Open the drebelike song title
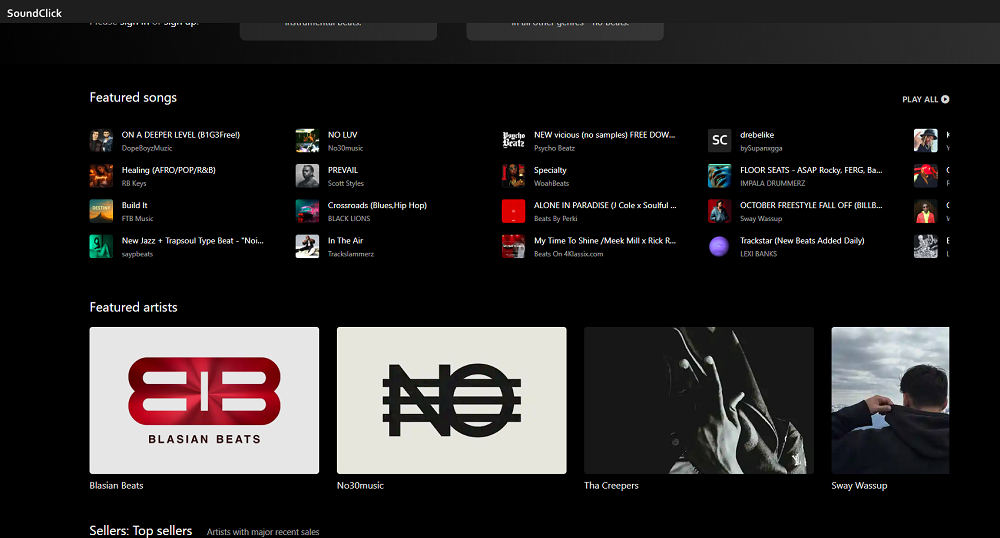Image resolution: width=1000 pixels, height=538 pixels. pos(757,135)
